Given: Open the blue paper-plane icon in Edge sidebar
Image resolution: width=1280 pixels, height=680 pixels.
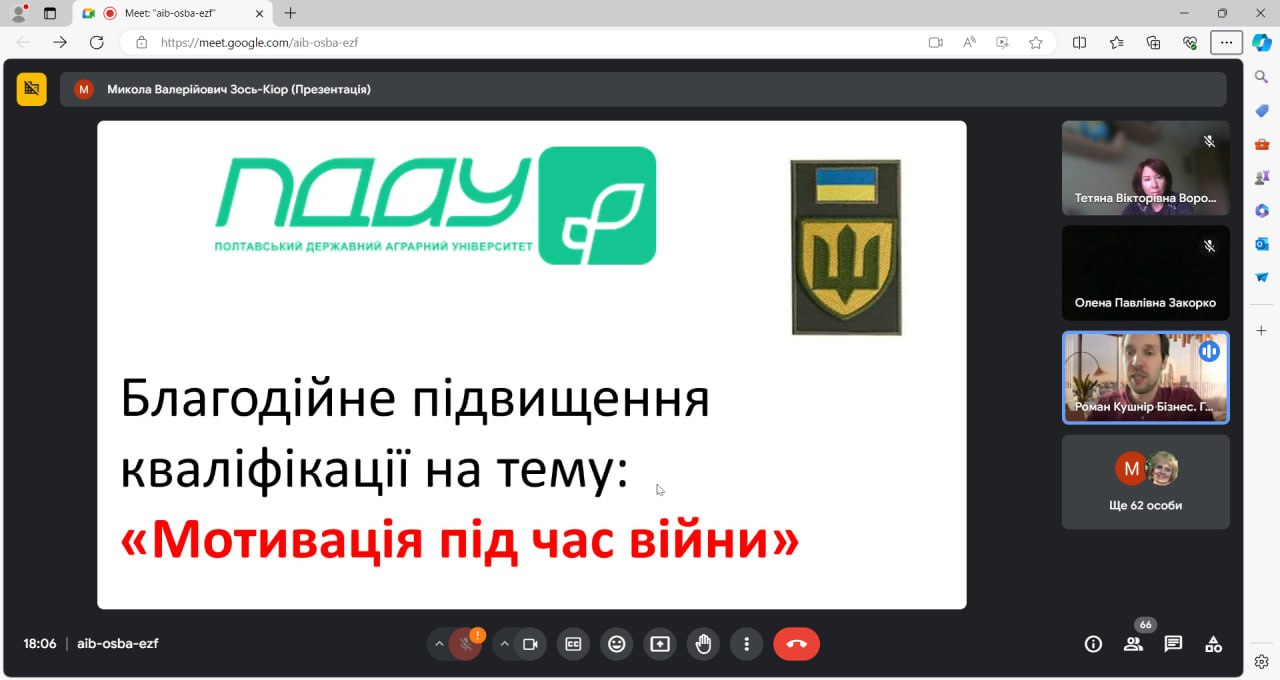Looking at the screenshot, I should (x=1262, y=277).
